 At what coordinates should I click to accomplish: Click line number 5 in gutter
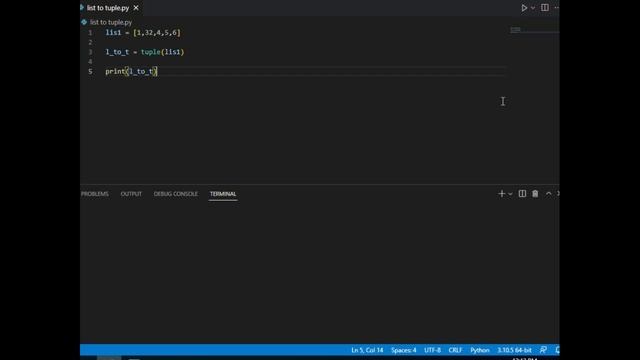click(90, 71)
